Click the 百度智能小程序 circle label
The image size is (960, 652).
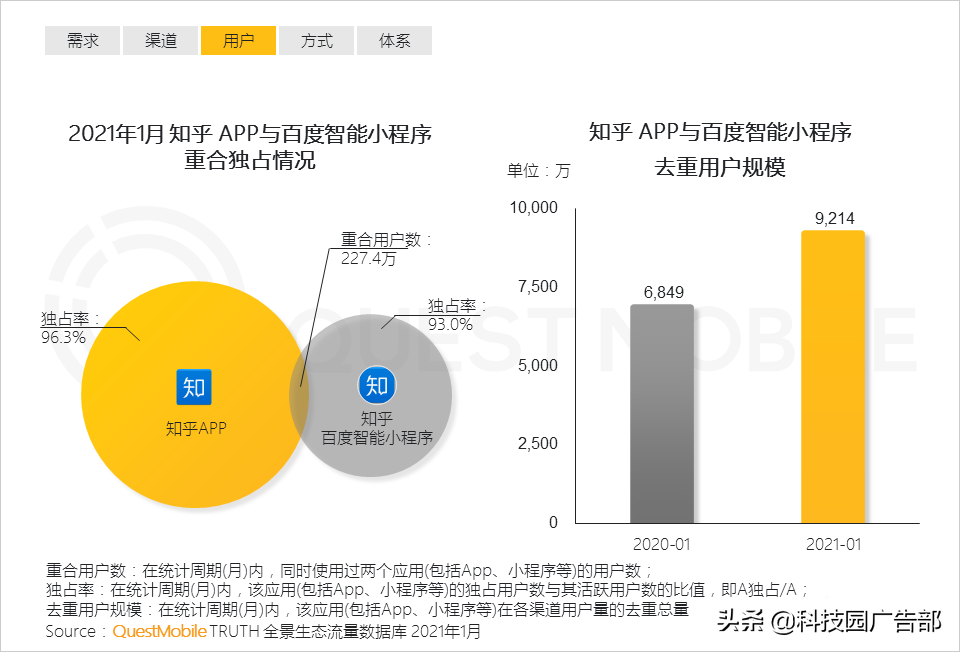click(377, 437)
